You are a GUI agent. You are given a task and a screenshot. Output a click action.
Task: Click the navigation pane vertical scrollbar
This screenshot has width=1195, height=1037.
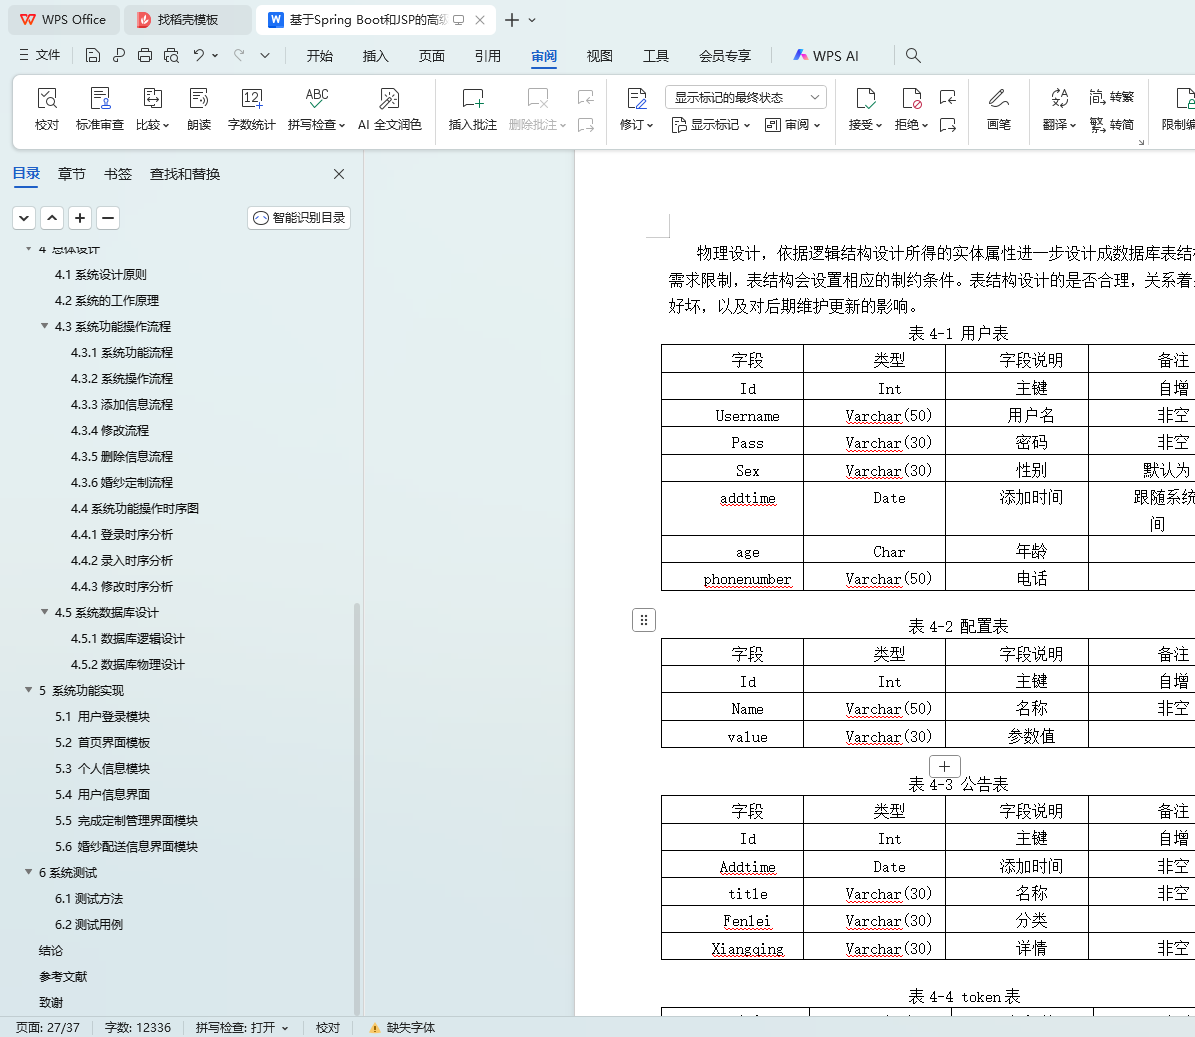(357, 808)
